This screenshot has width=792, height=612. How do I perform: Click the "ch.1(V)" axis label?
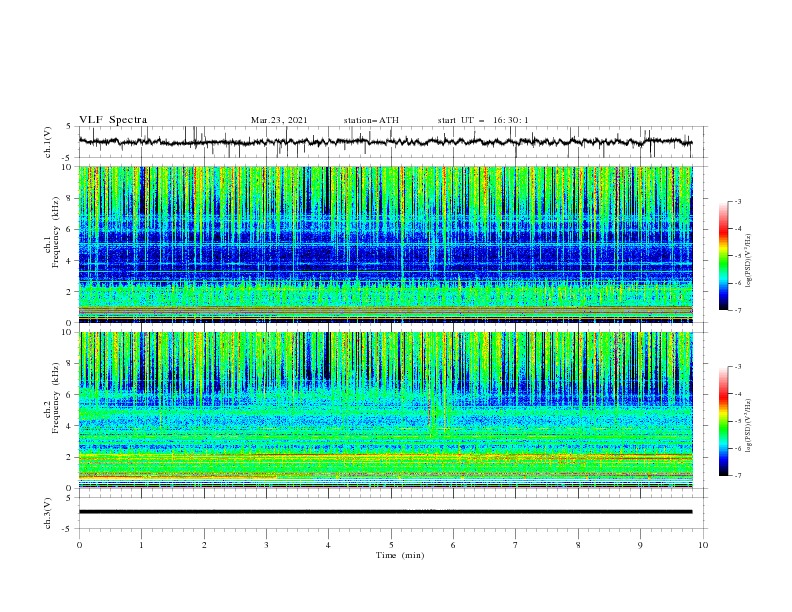coord(48,142)
